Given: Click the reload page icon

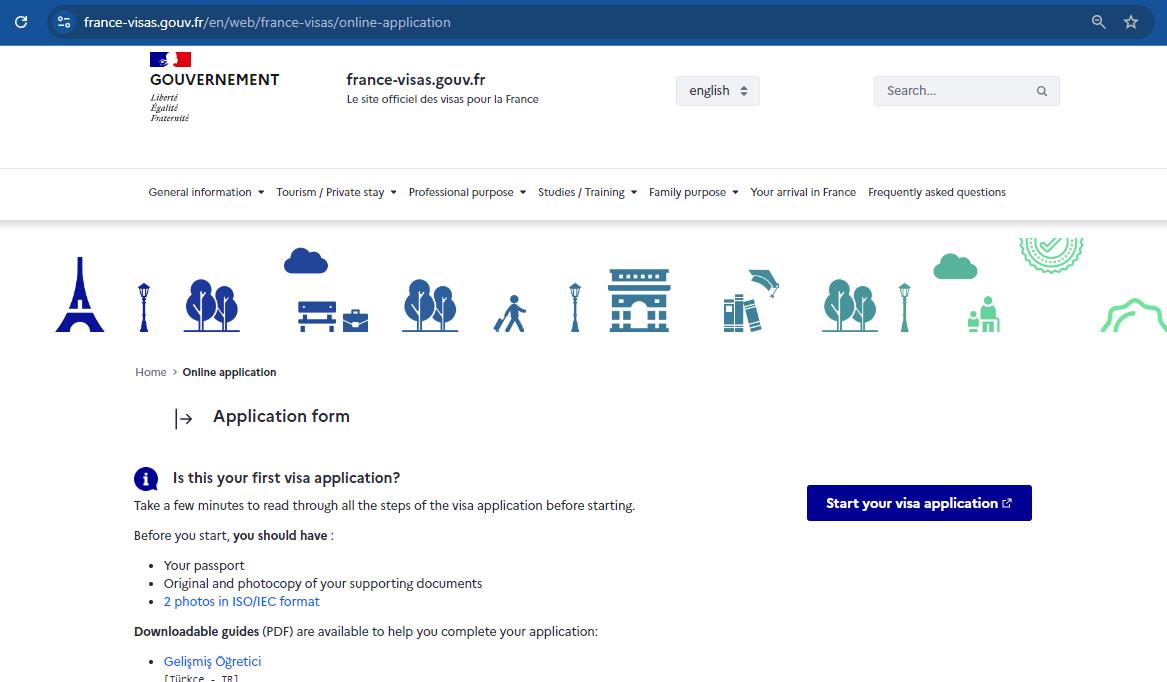Looking at the screenshot, I should point(20,21).
